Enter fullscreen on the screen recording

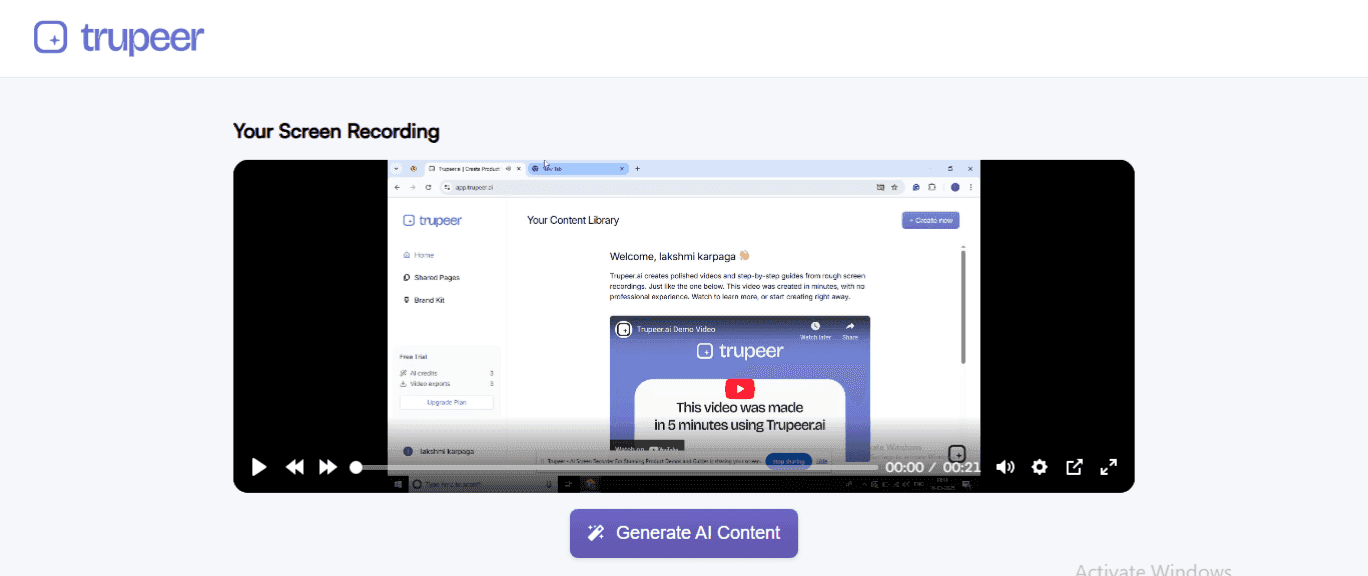(x=1108, y=467)
